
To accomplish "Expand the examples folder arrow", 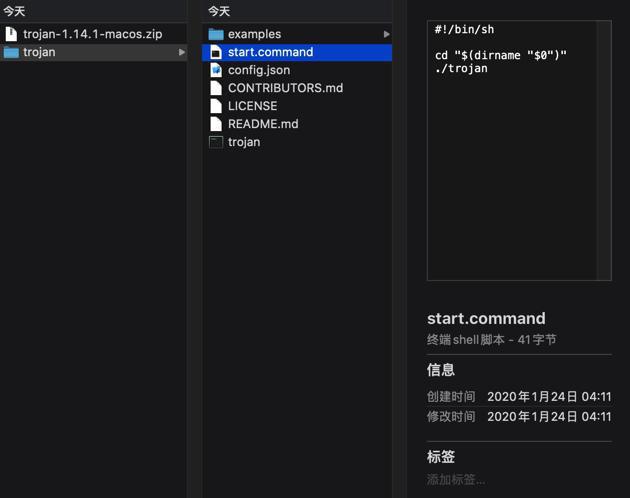I will (x=386, y=34).
